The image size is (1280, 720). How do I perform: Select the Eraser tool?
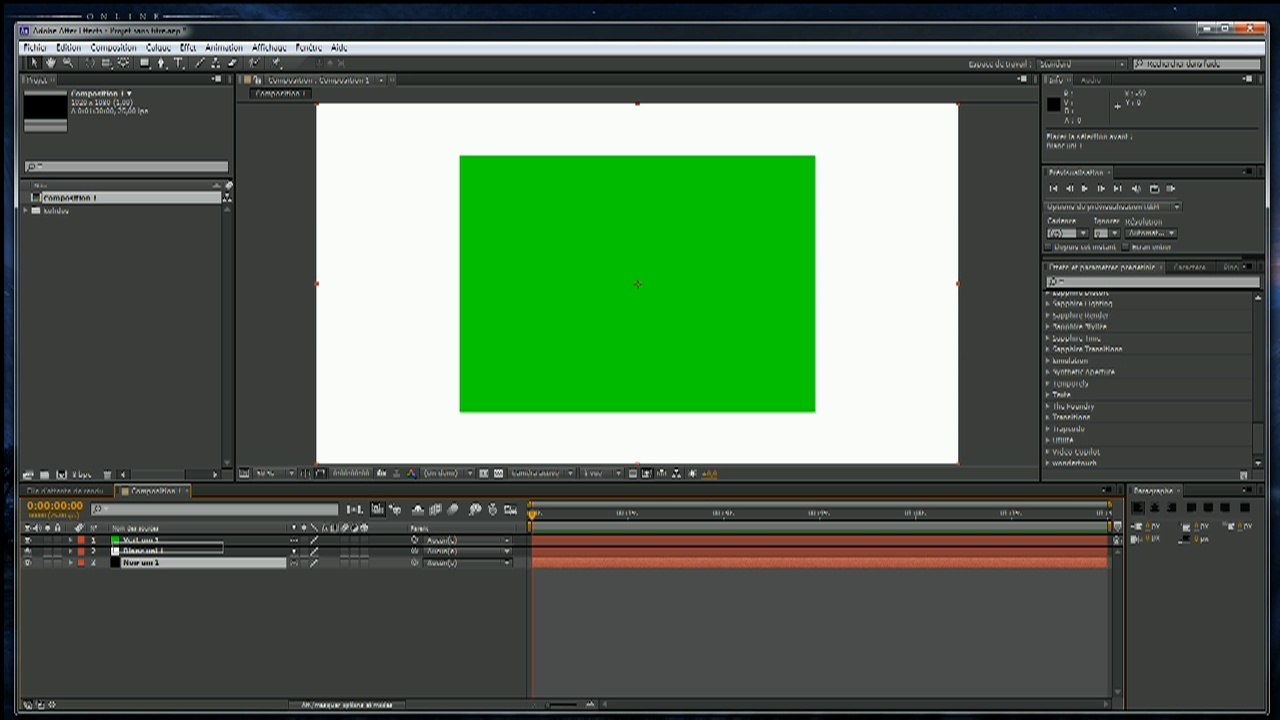point(232,63)
